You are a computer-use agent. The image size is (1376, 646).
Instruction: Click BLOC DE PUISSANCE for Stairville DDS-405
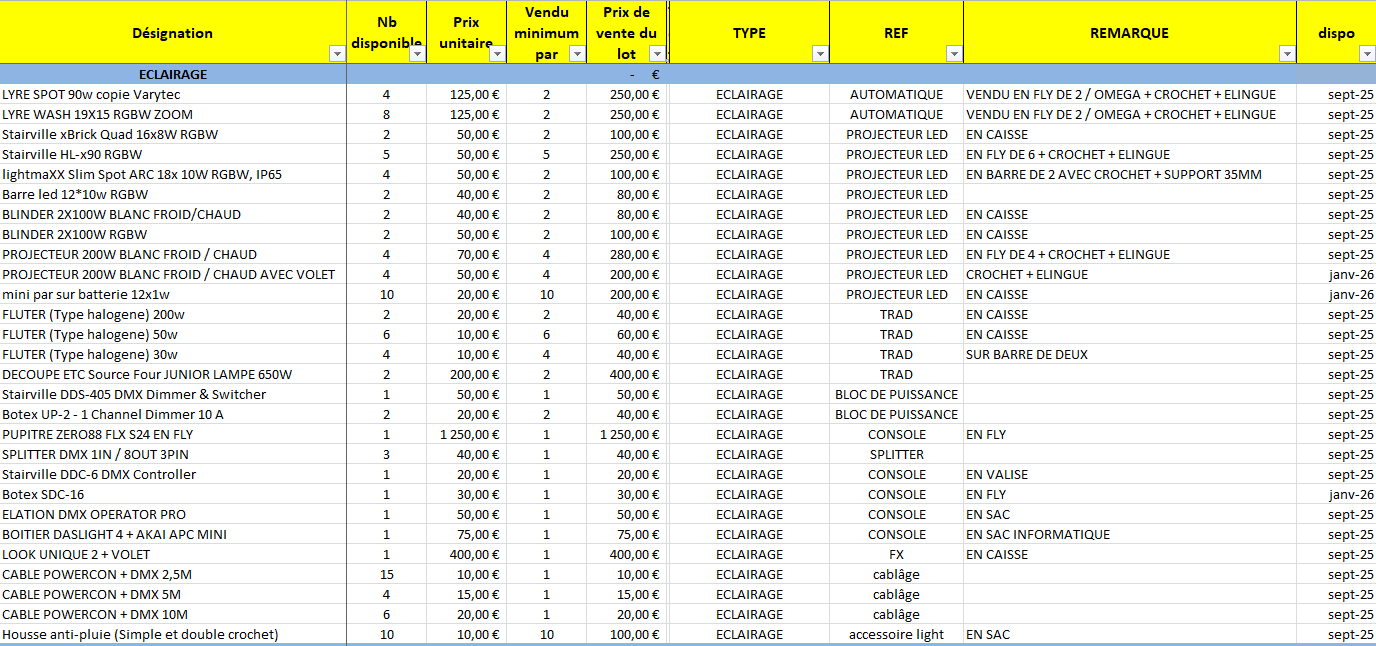coord(897,394)
